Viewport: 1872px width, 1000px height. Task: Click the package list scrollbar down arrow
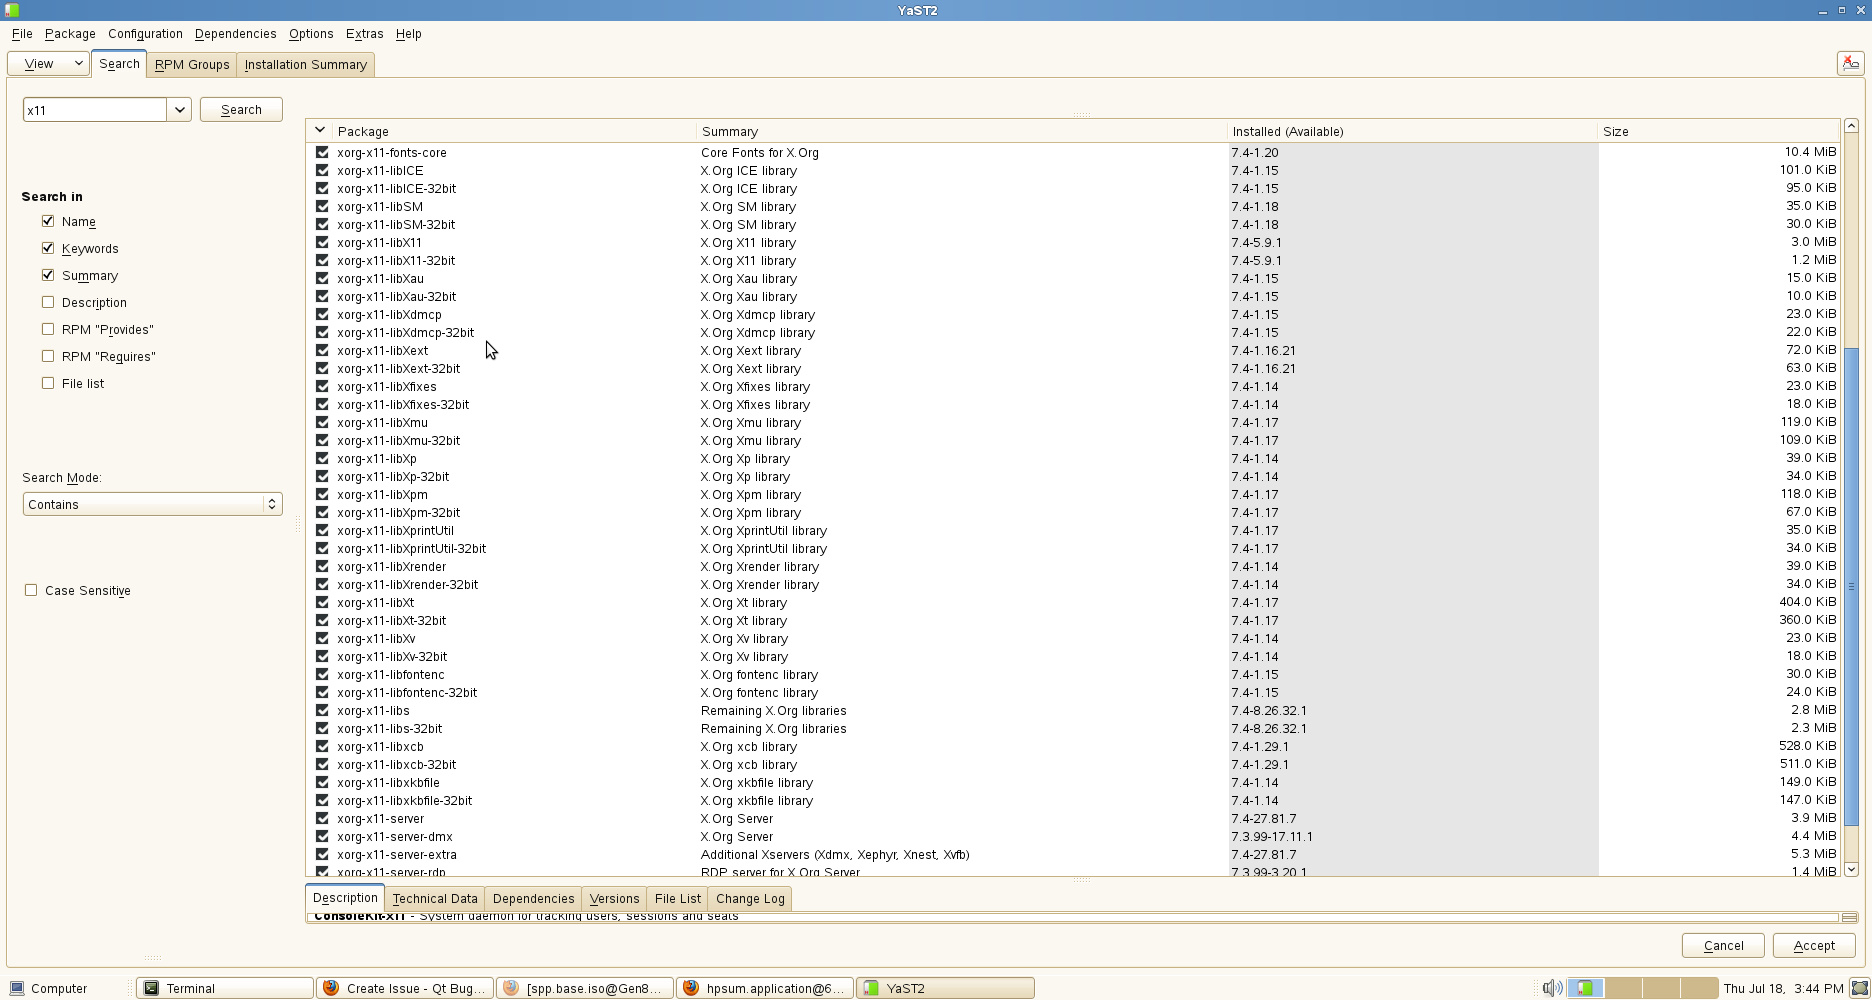click(1851, 869)
